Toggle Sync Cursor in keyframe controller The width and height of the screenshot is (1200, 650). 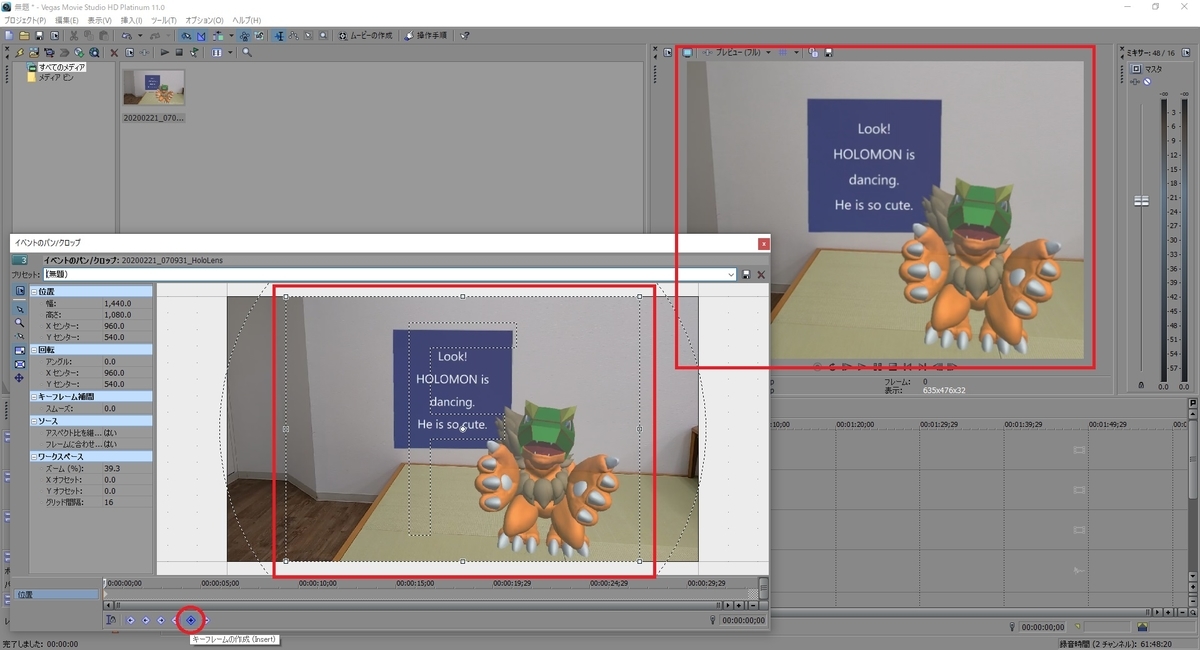coord(111,620)
